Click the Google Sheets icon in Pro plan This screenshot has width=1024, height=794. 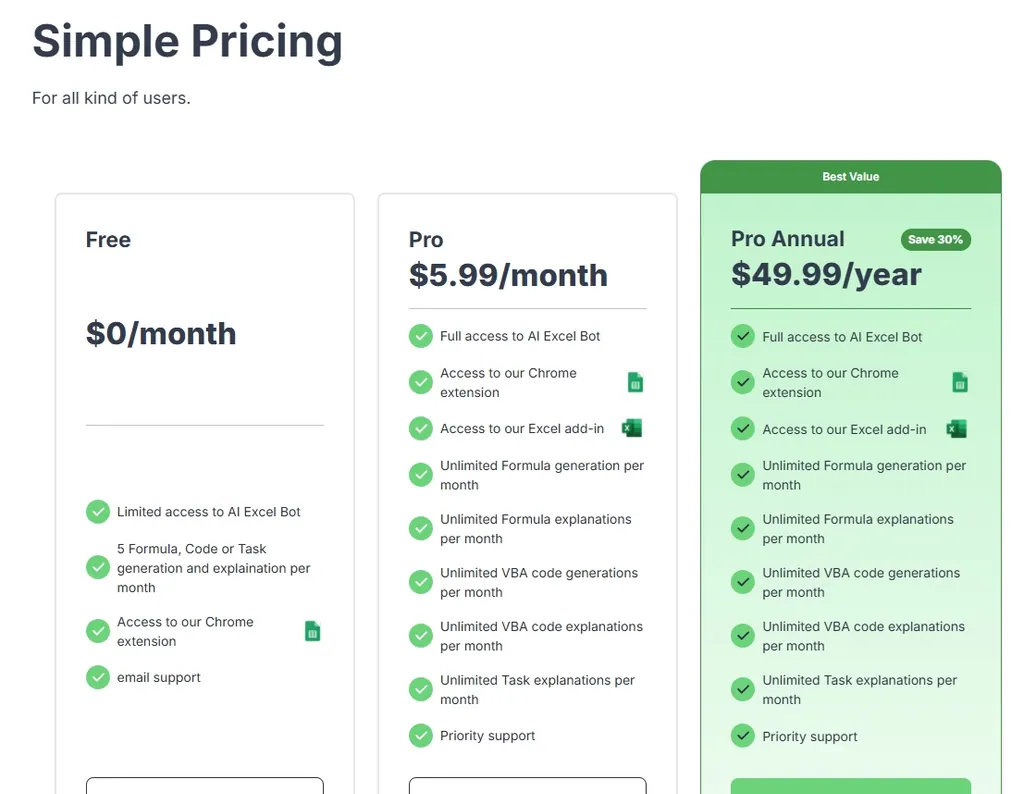tap(635, 382)
